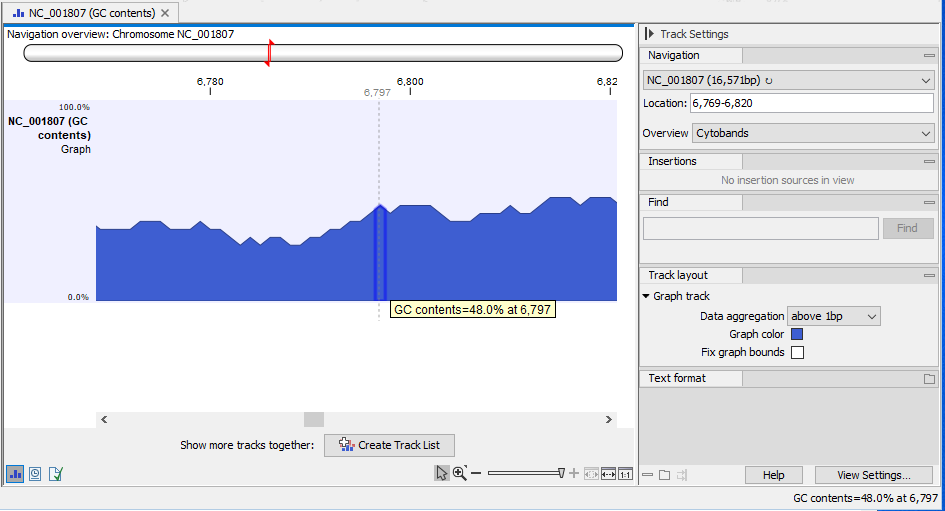This screenshot has width=945, height=511.
Task: Click the View Settings button
Action: point(873,475)
